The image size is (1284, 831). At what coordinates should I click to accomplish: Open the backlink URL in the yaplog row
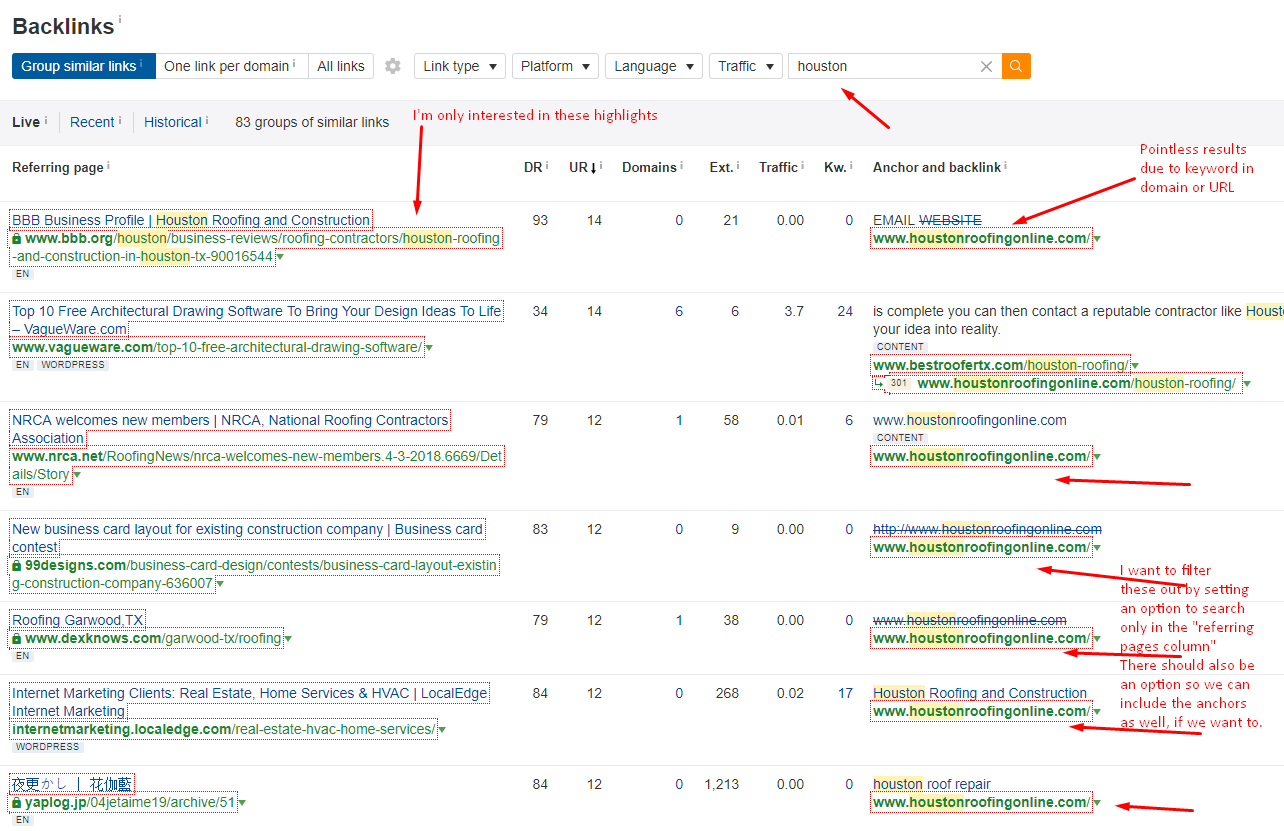pyautogui.click(x=981, y=802)
